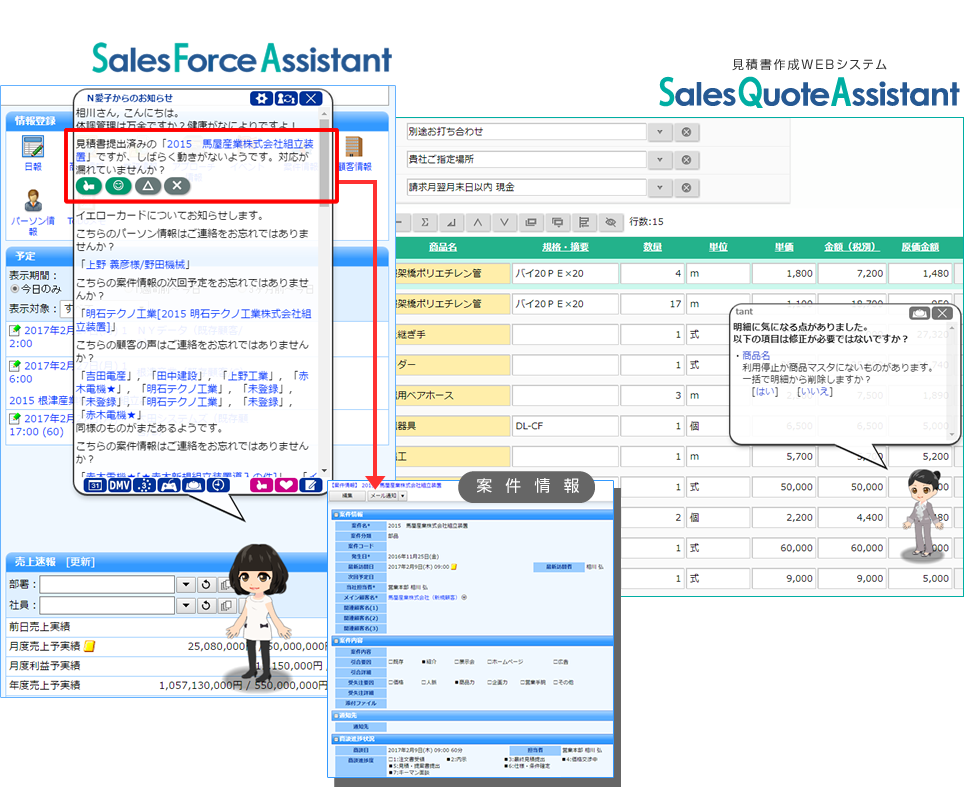Click the 社員 input field
Viewport: 964px width, 798px height.
[108, 606]
